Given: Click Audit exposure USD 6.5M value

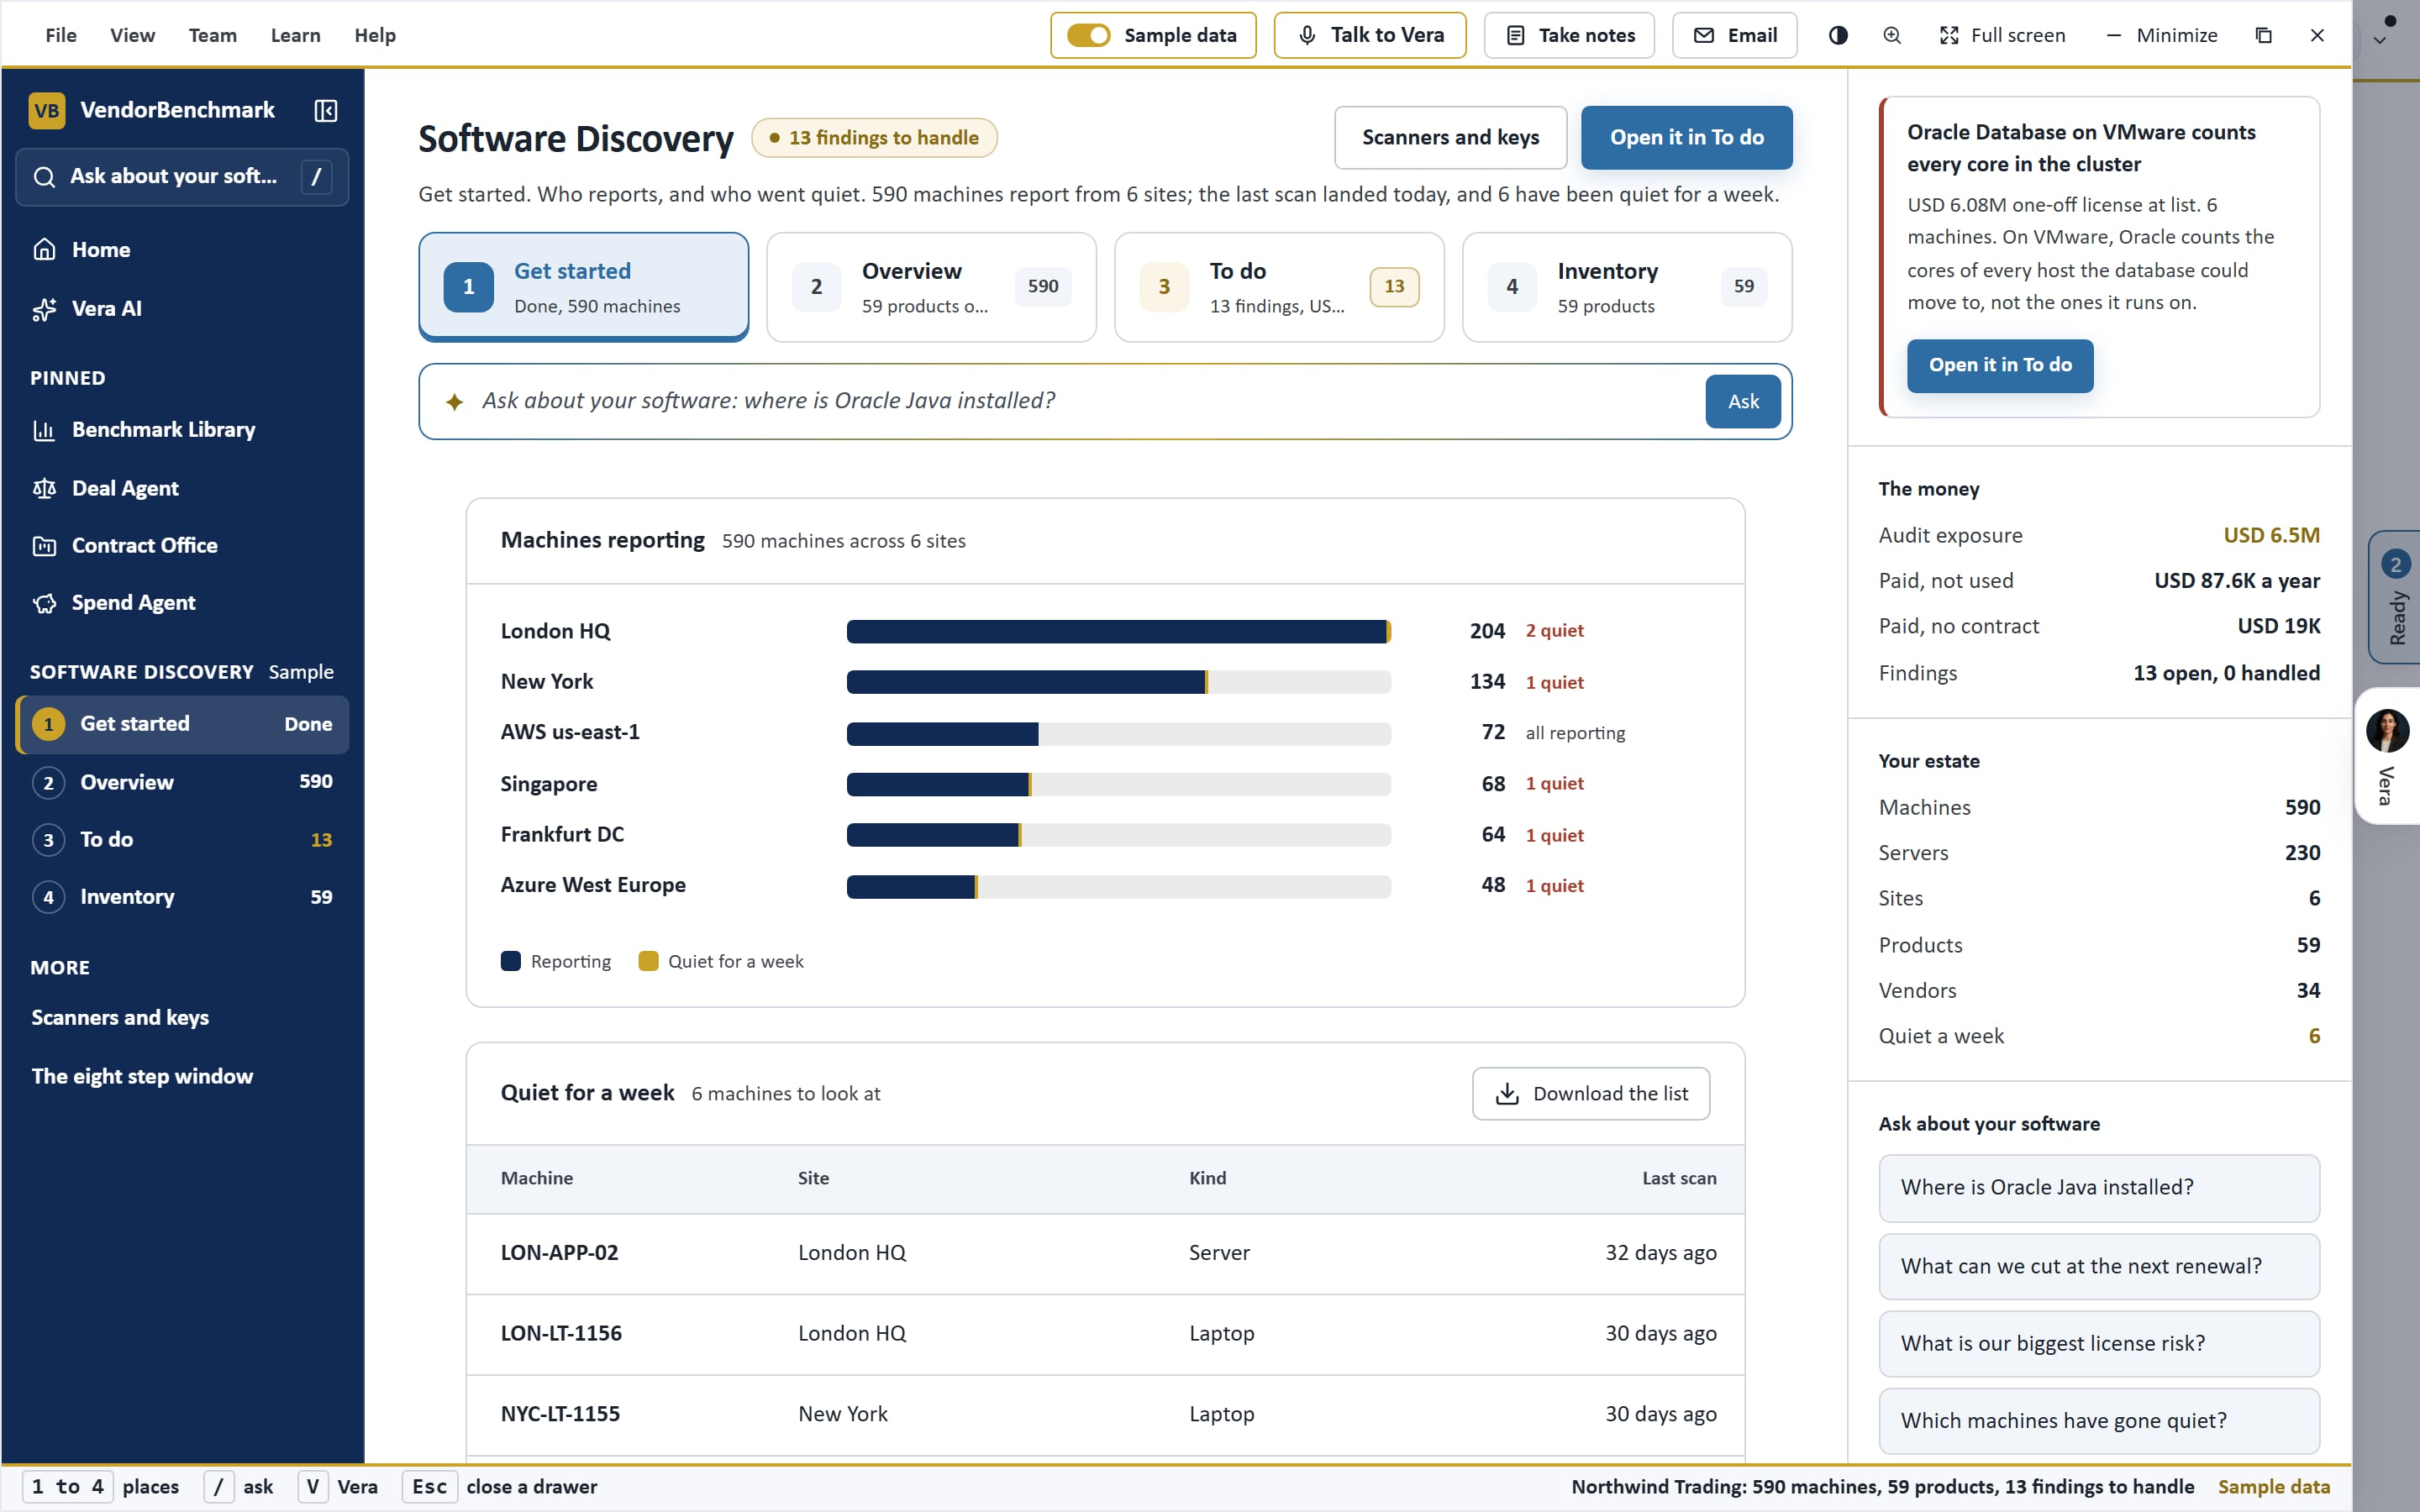Looking at the screenshot, I should pos(2271,536).
